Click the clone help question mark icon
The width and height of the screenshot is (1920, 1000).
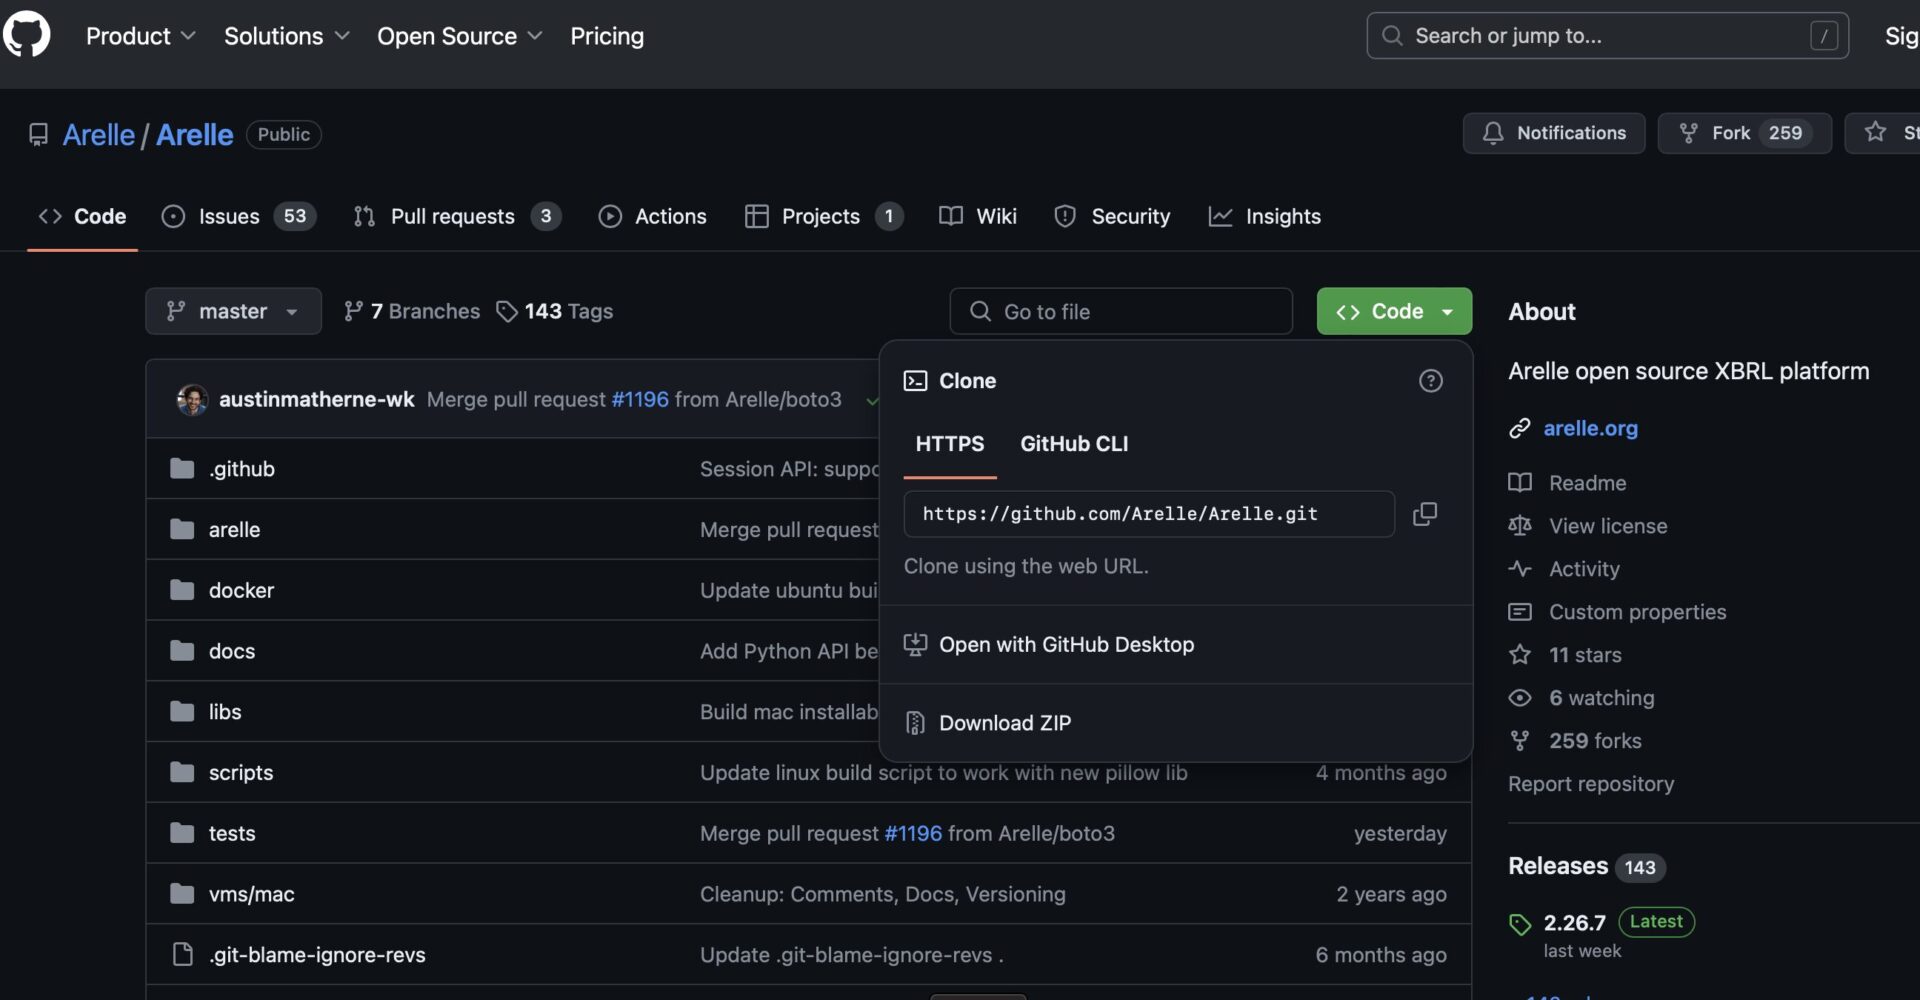click(1430, 381)
